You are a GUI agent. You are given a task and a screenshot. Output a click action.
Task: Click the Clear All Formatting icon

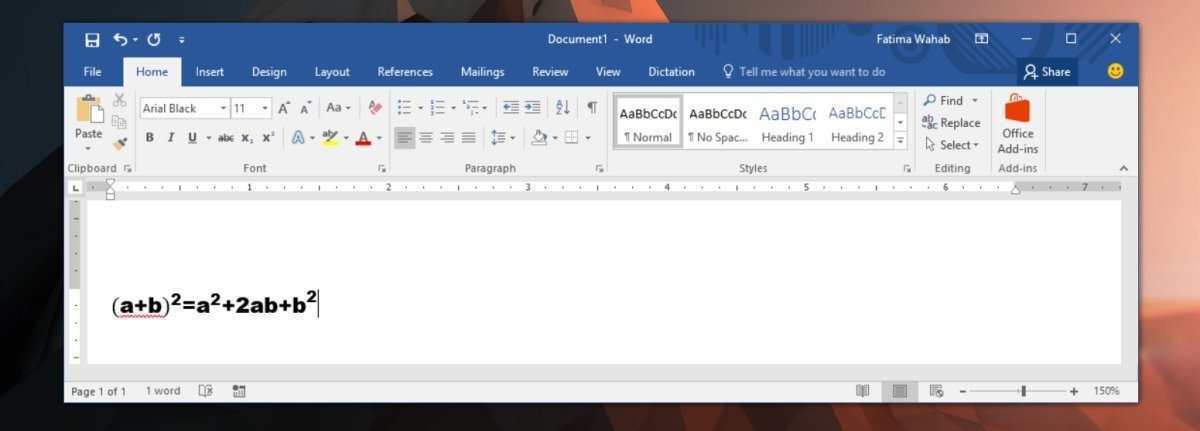coord(375,108)
